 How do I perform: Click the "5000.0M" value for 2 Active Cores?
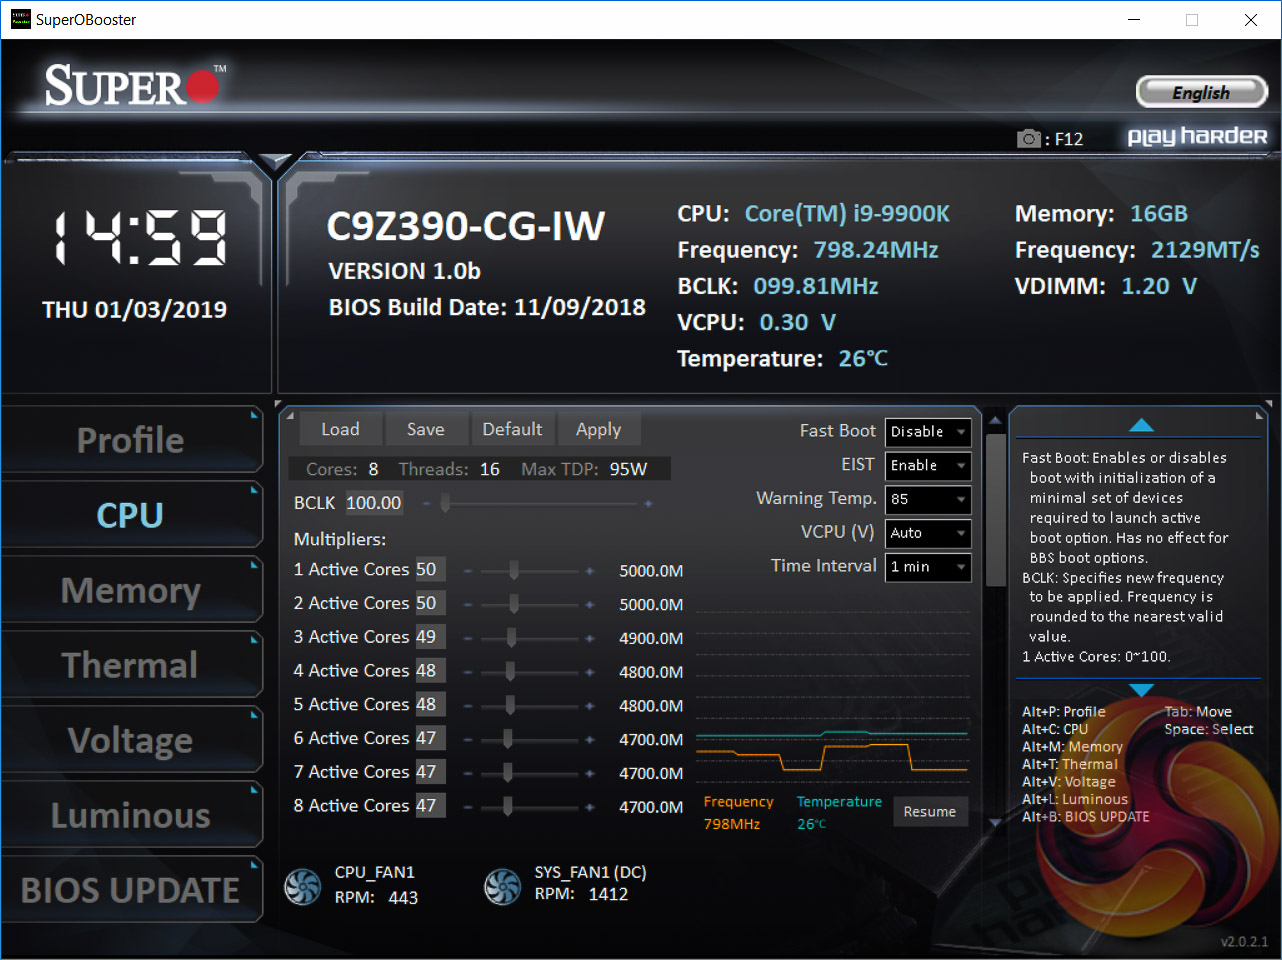click(651, 605)
